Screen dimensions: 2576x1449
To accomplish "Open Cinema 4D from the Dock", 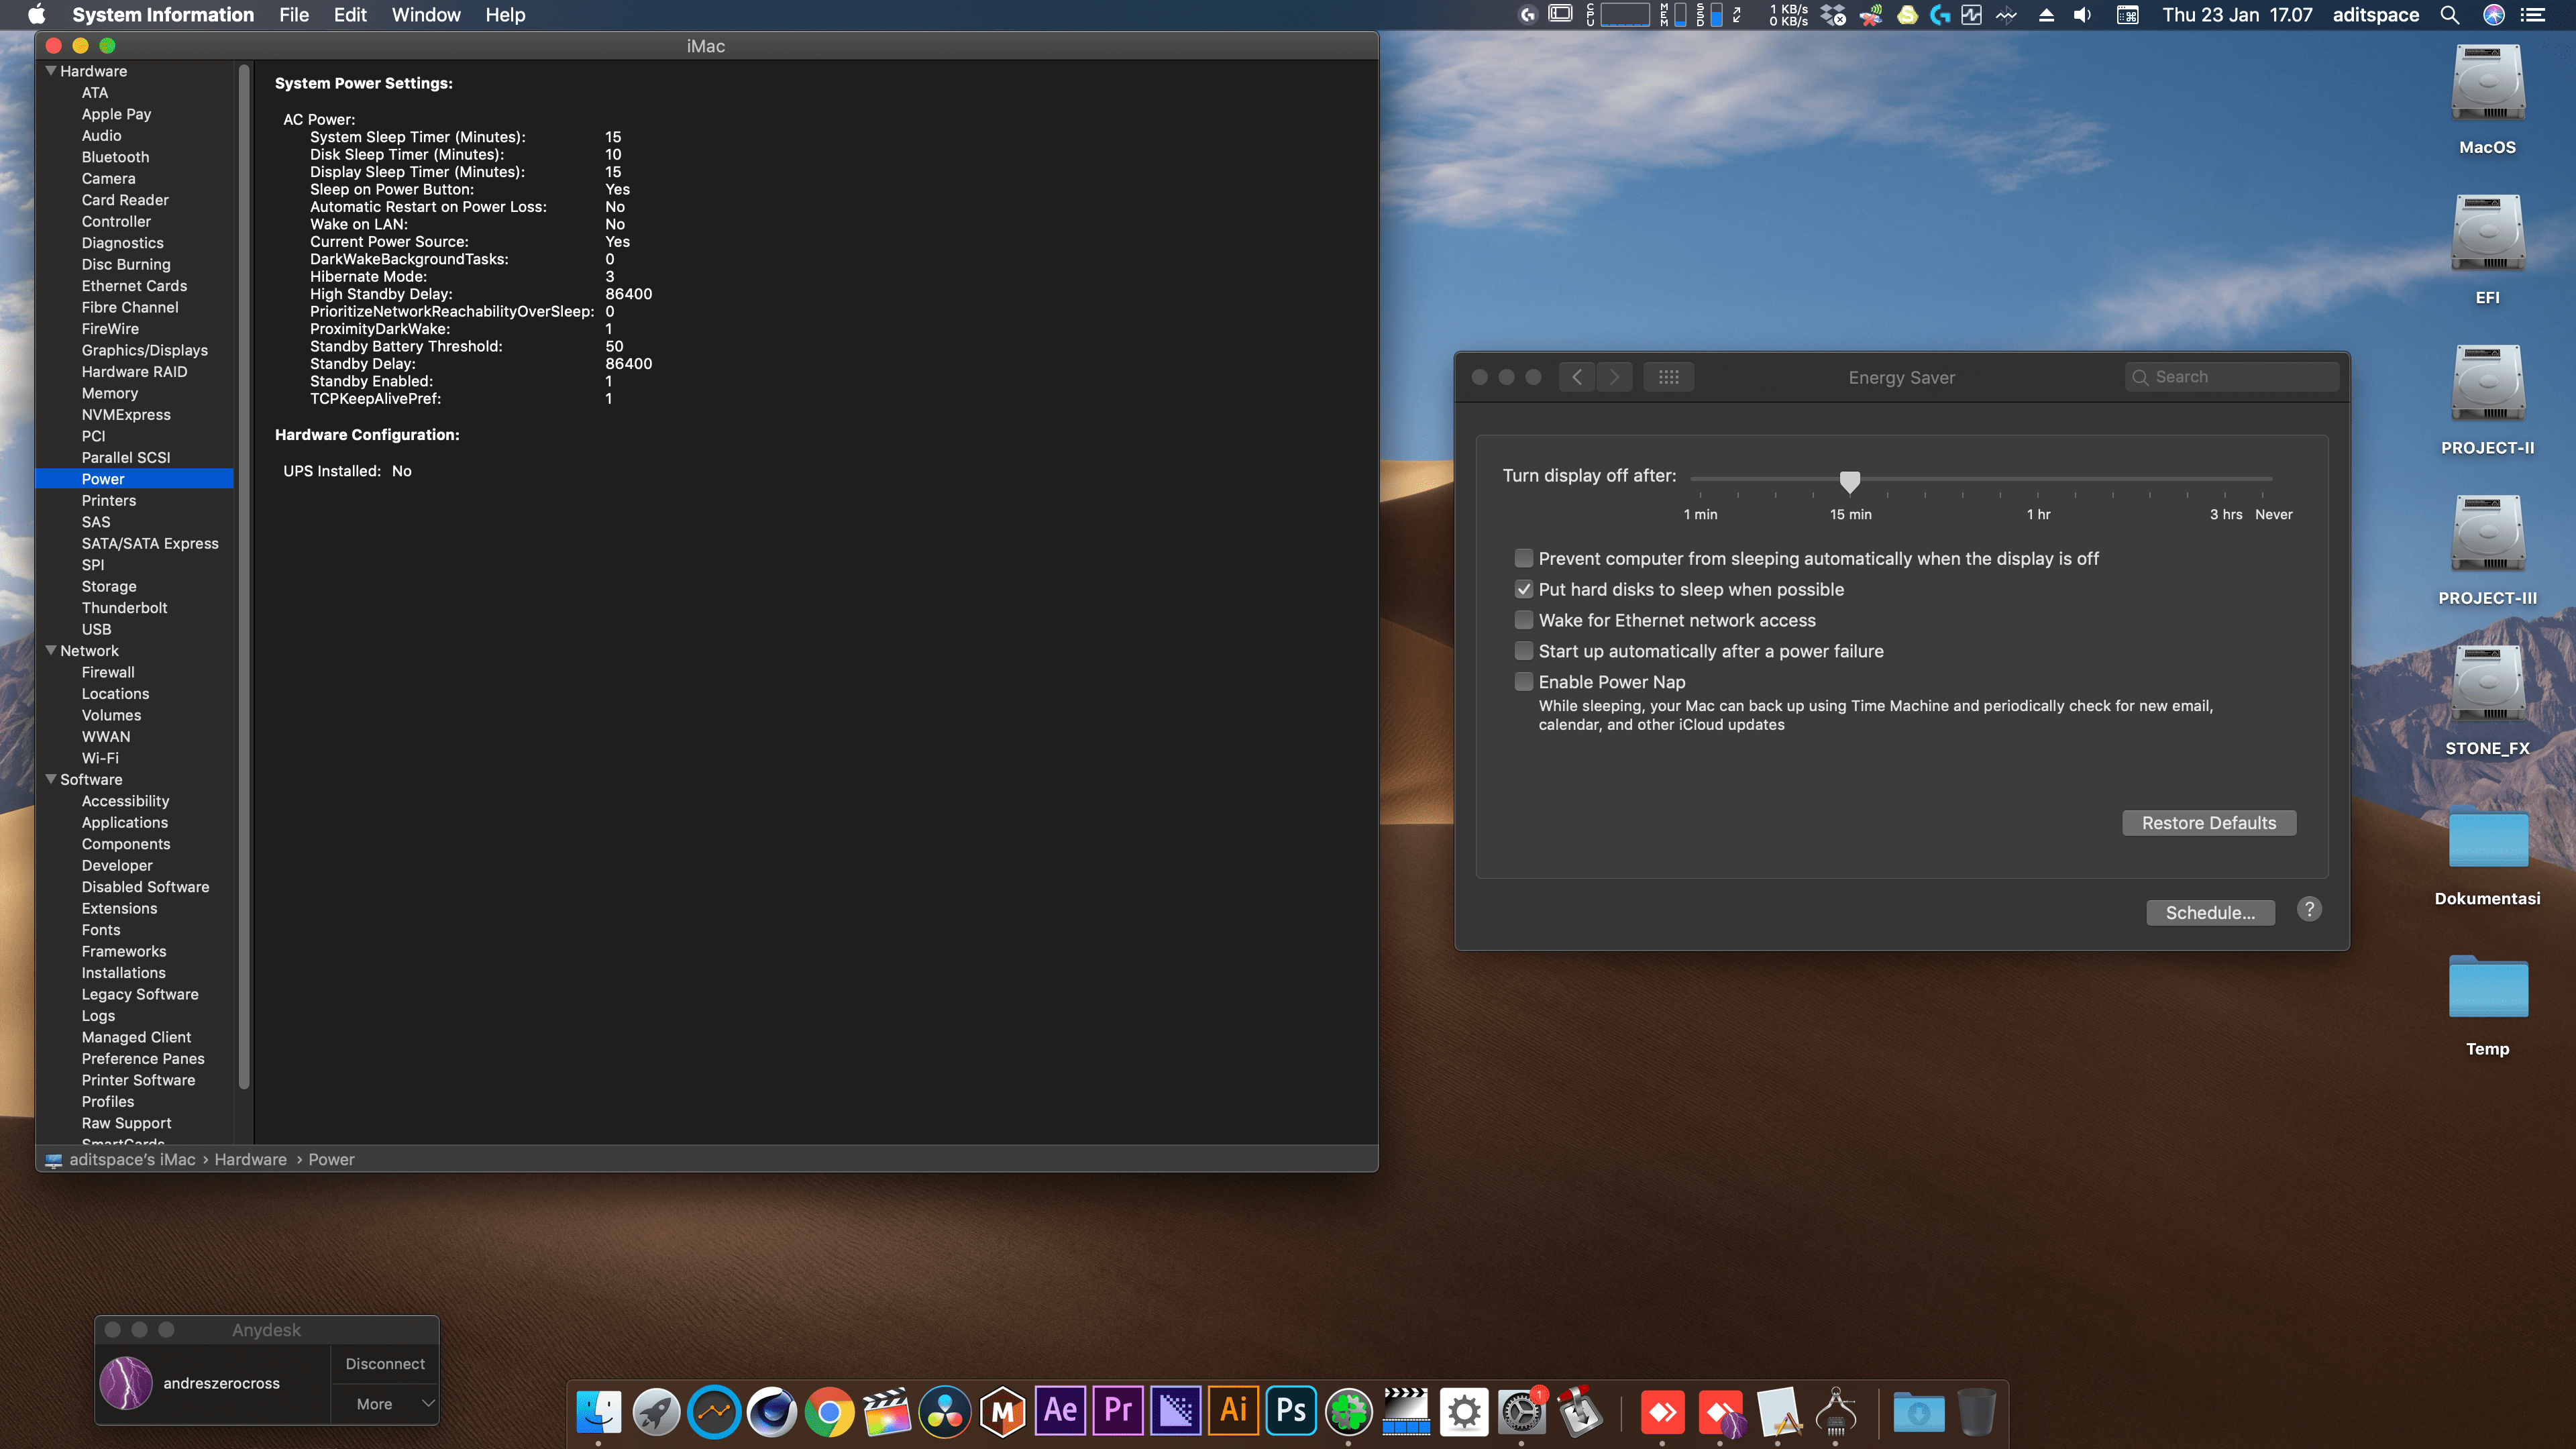I will tap(772, 1412).
